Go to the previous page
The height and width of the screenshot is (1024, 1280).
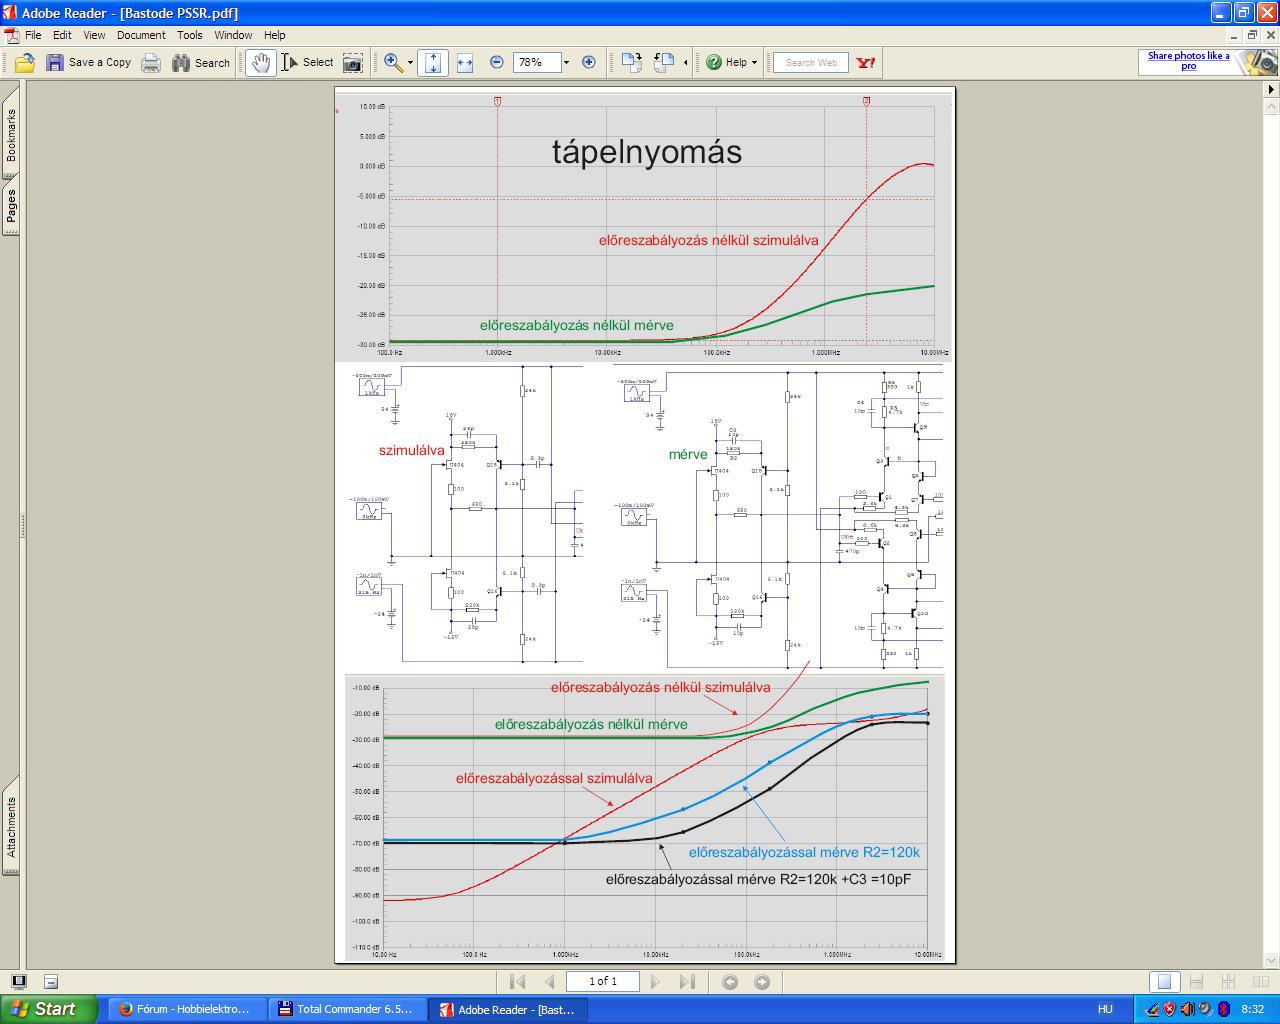pyautogui.click(x=549, y=982)
